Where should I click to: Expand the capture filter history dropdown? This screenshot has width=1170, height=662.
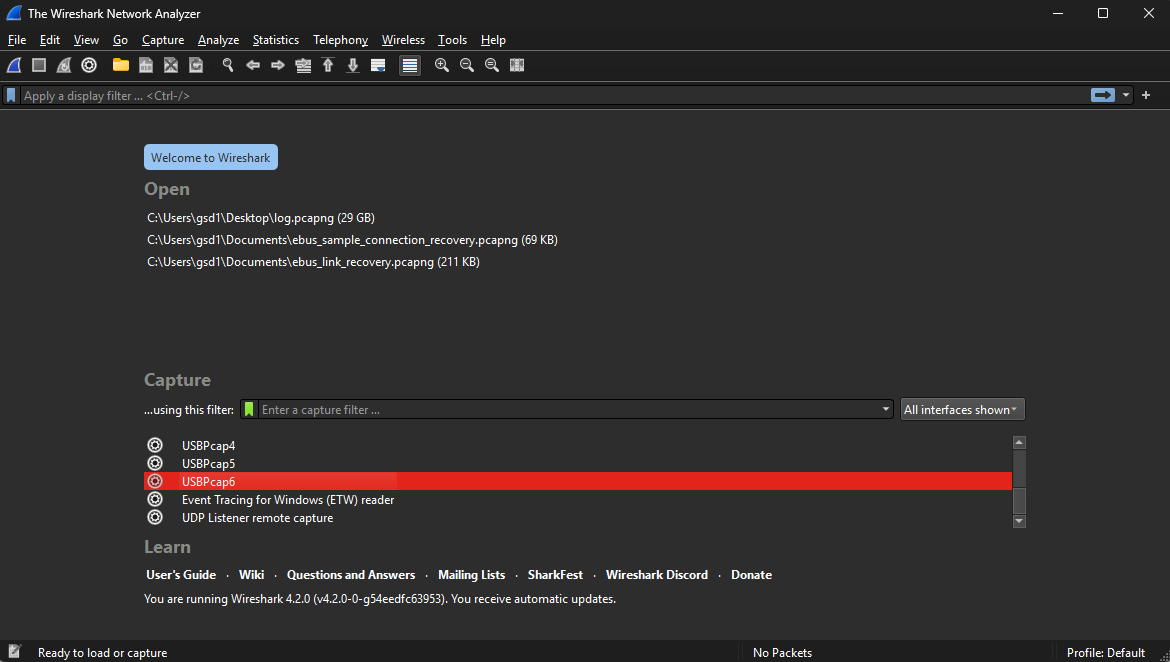coord(886,410)
